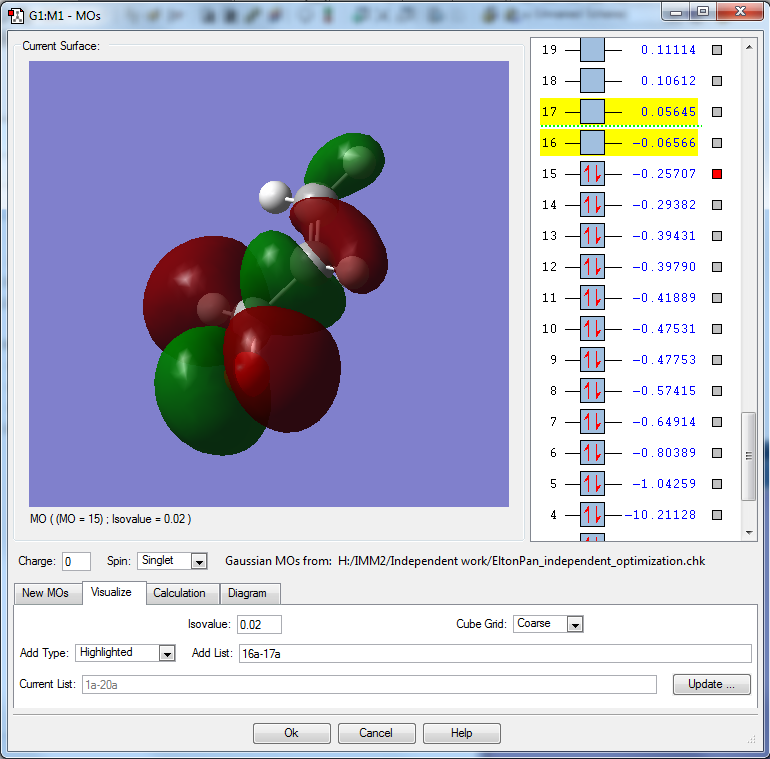The height and width of the screenshot is (759, 770).
Task: Select the orbital 10 electron pair box
Action: tap(592, 329)
